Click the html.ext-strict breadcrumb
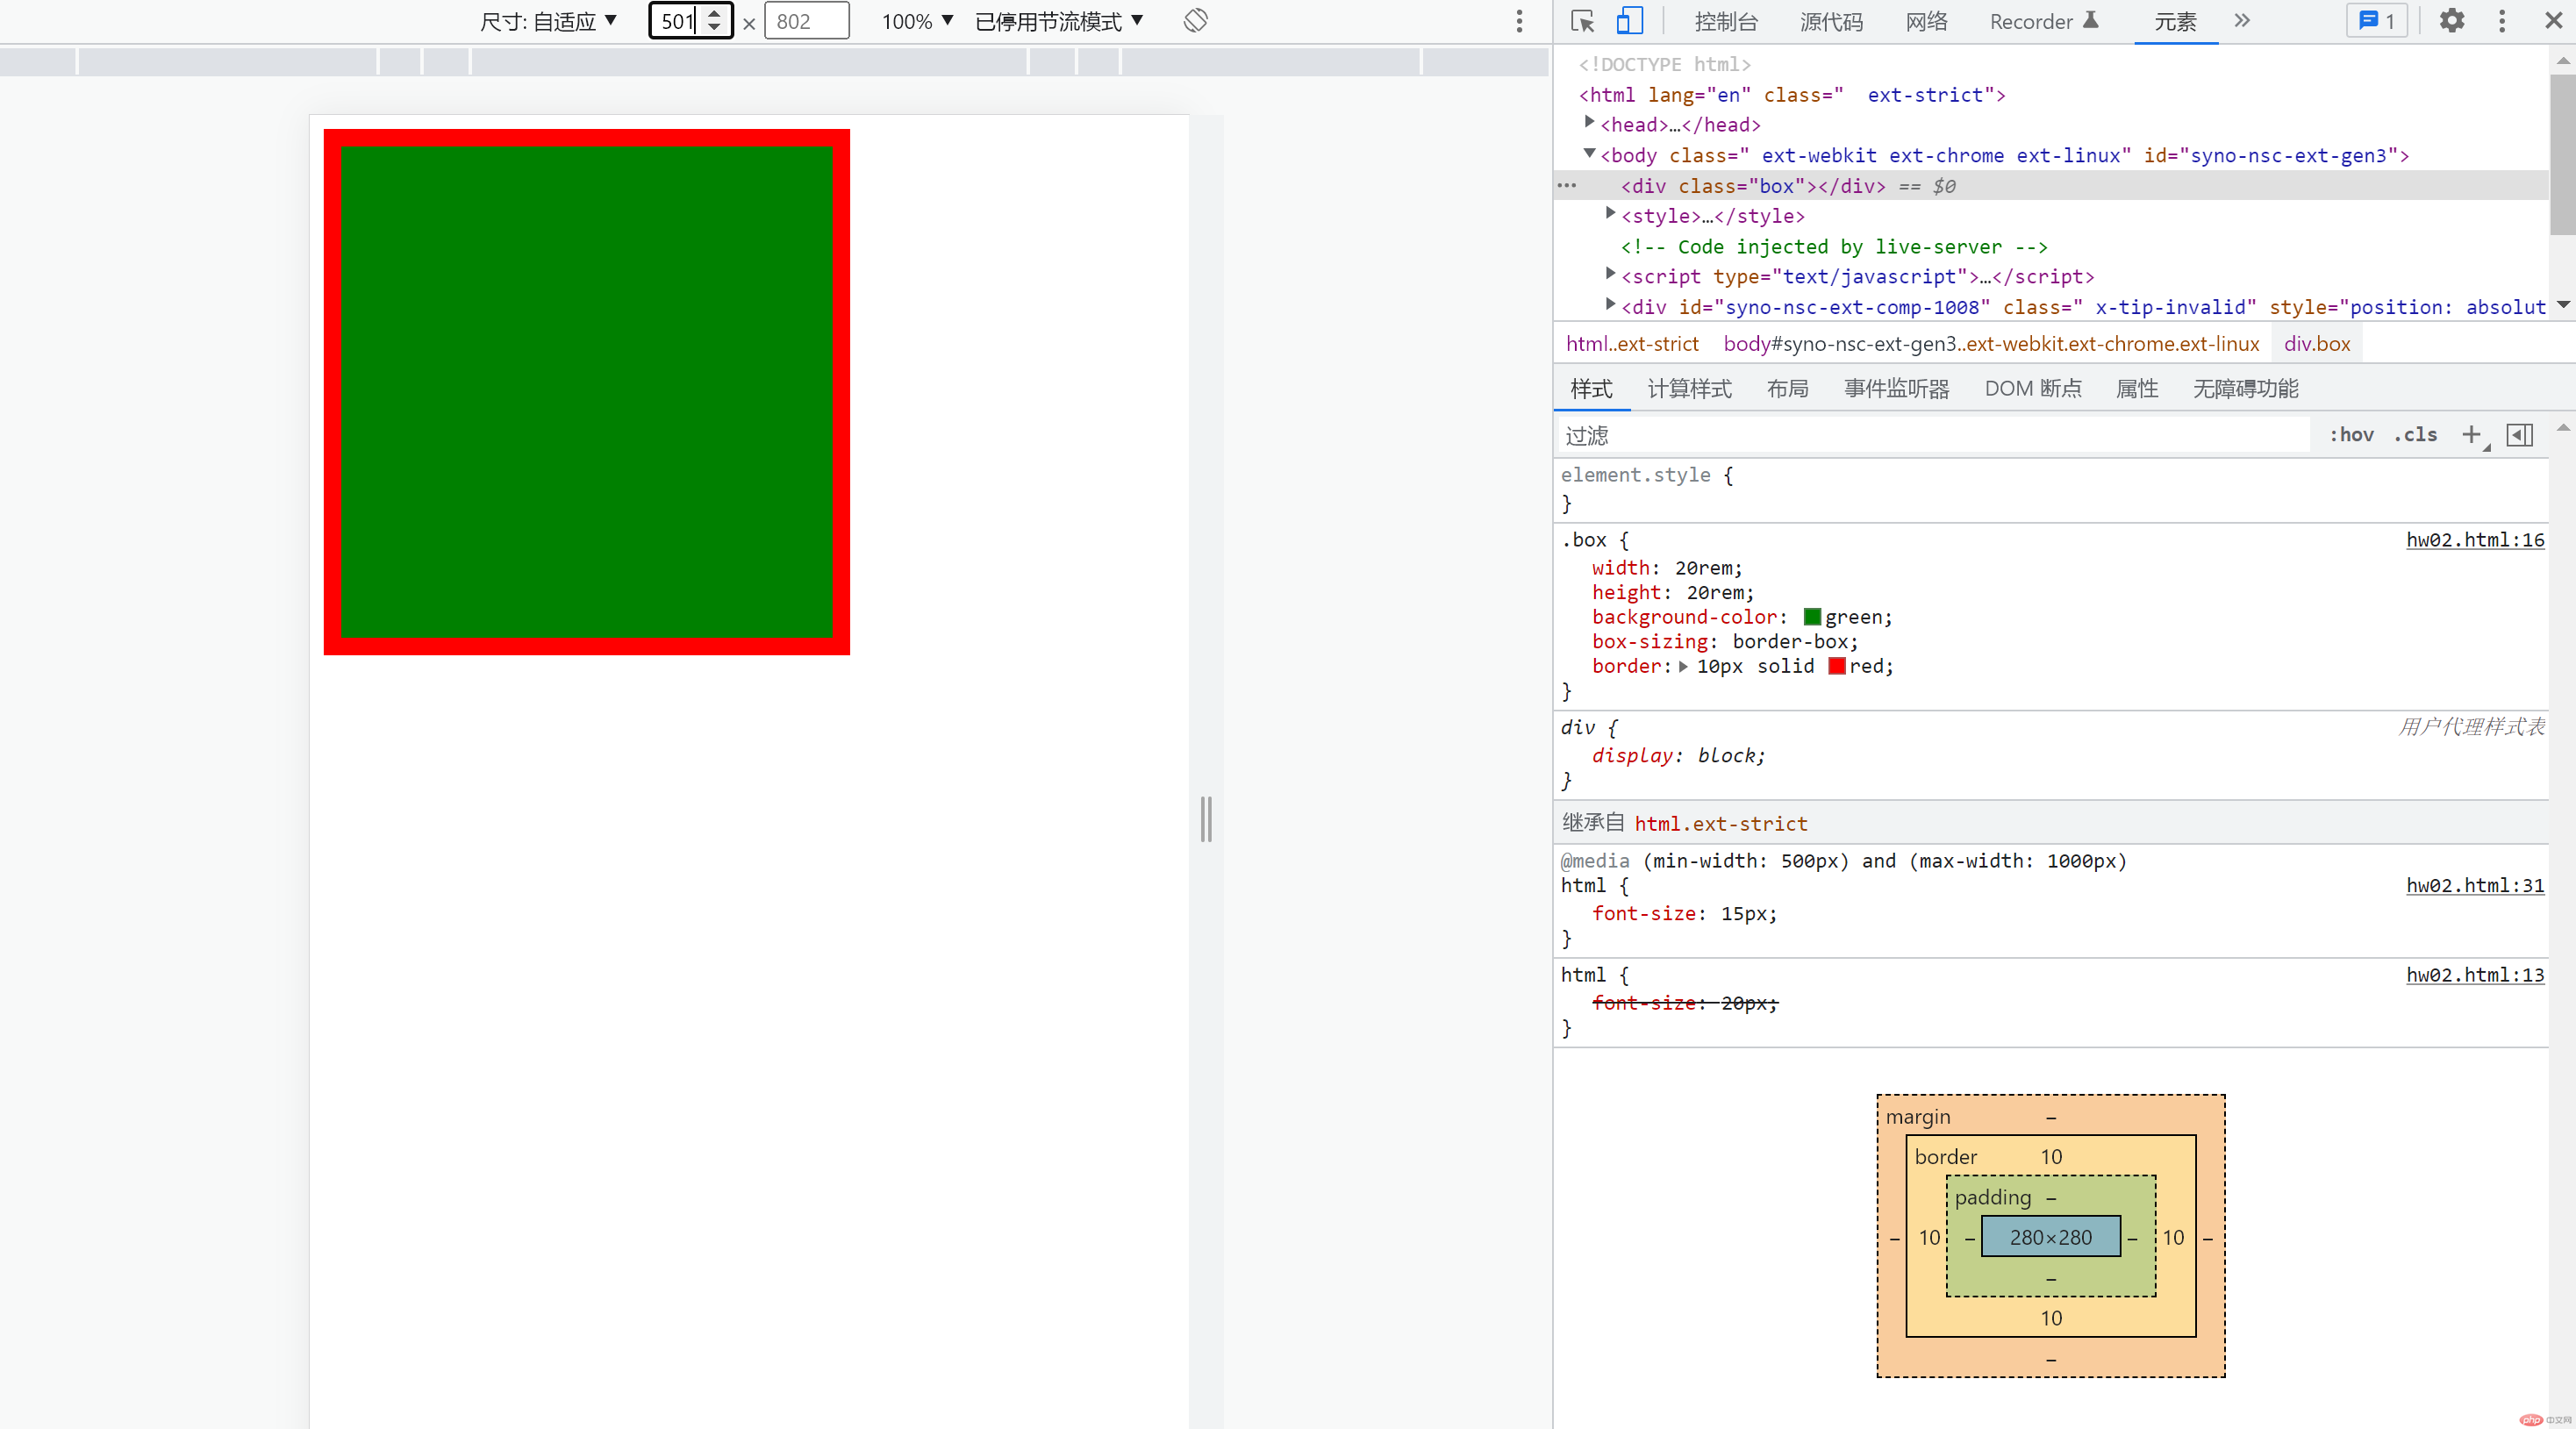This screenshot has width=2576, height=1429. pyautogui.click(x=1632, y=344)
